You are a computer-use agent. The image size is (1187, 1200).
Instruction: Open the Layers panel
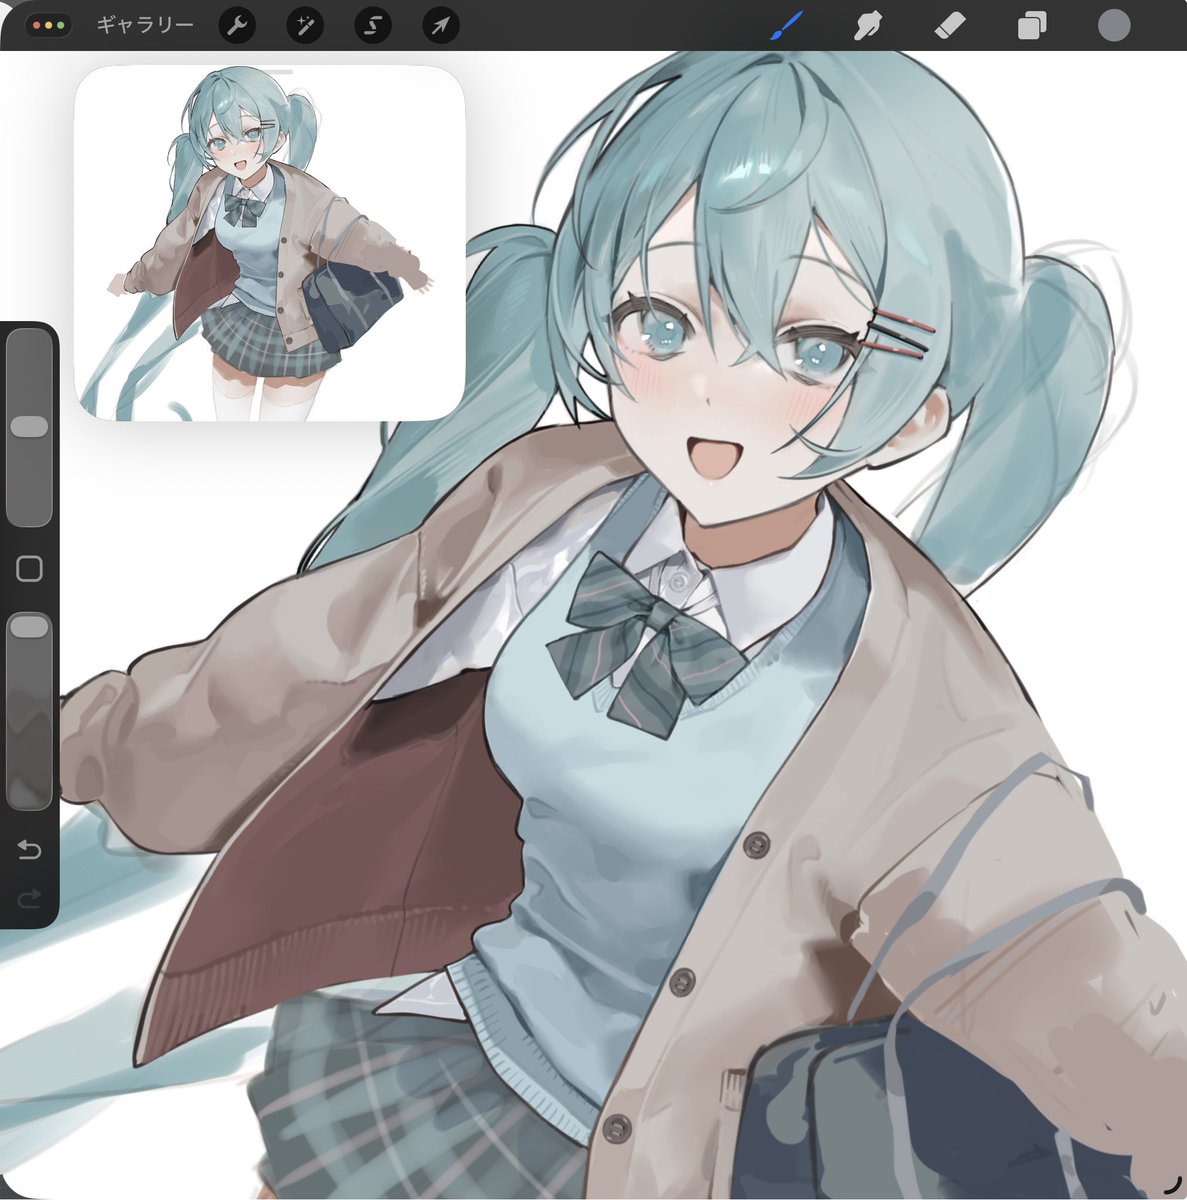coord(1031,26)
